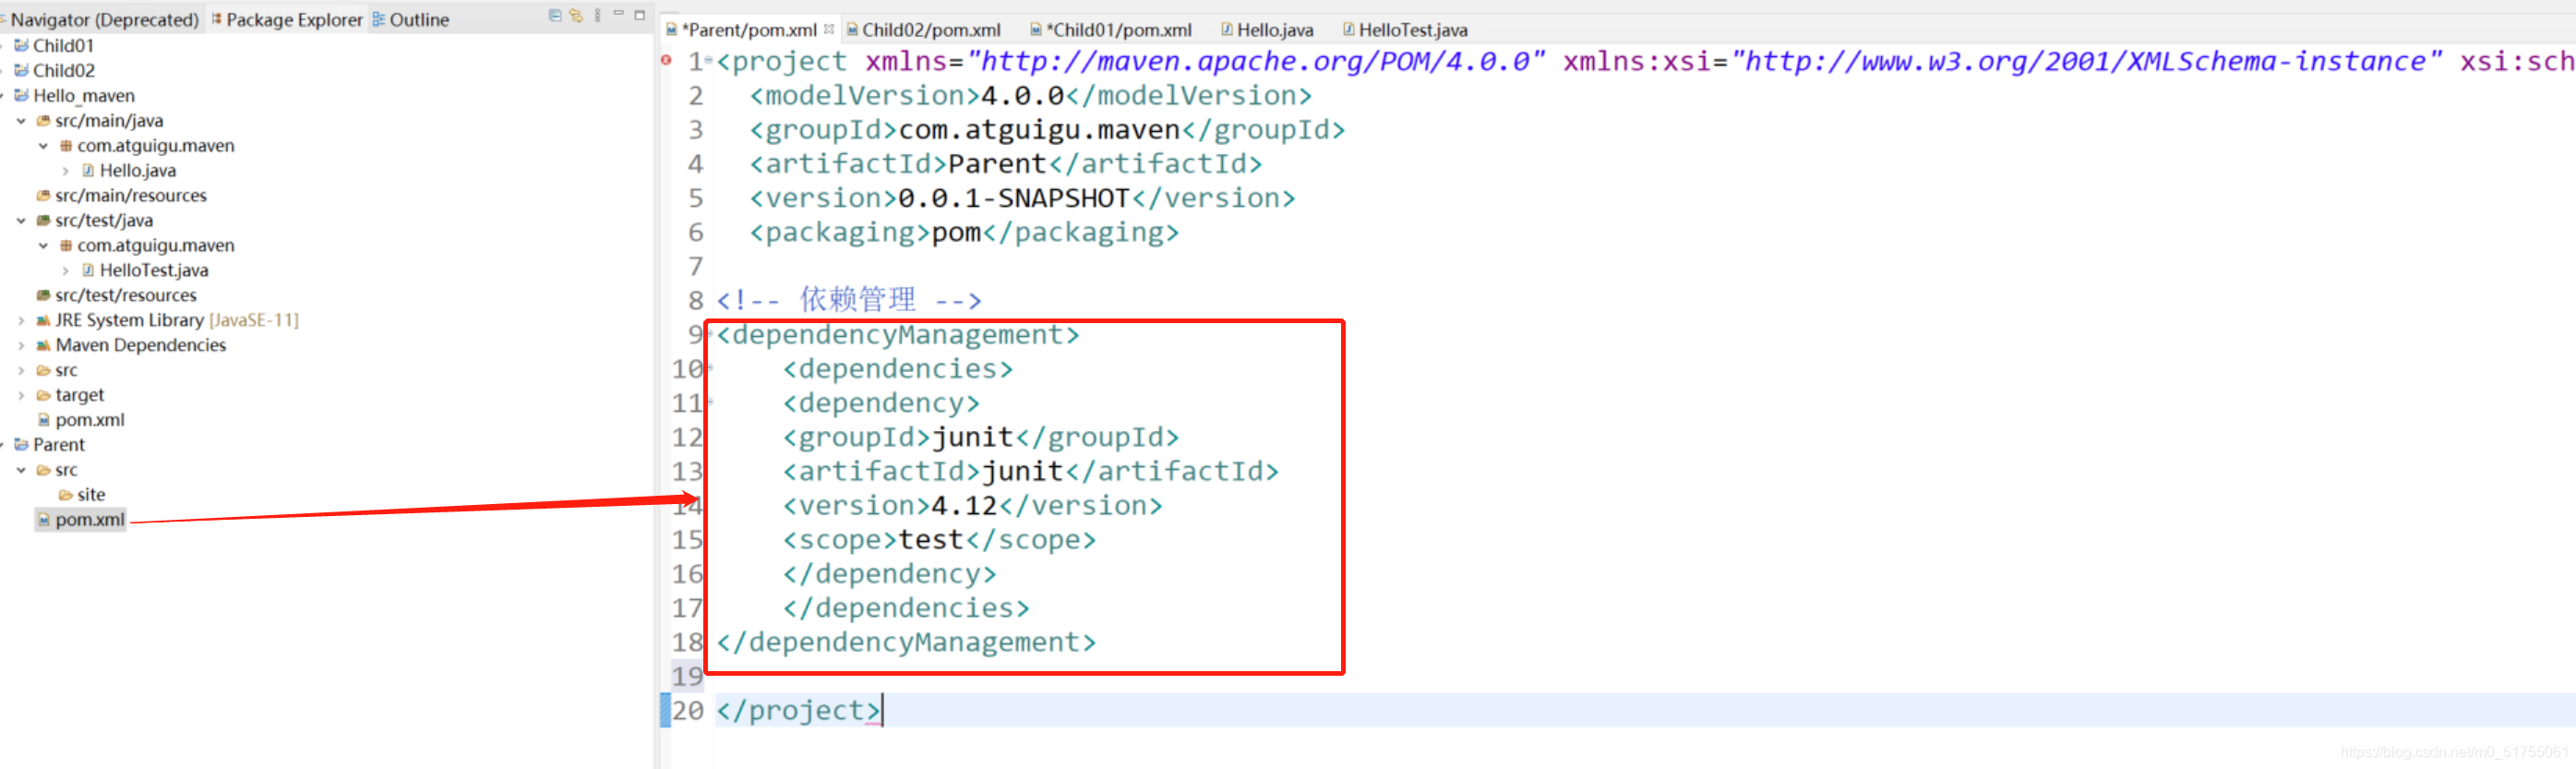
Task: Open the *Child01/pom.xml editor tab
Action: point(1111,30)
